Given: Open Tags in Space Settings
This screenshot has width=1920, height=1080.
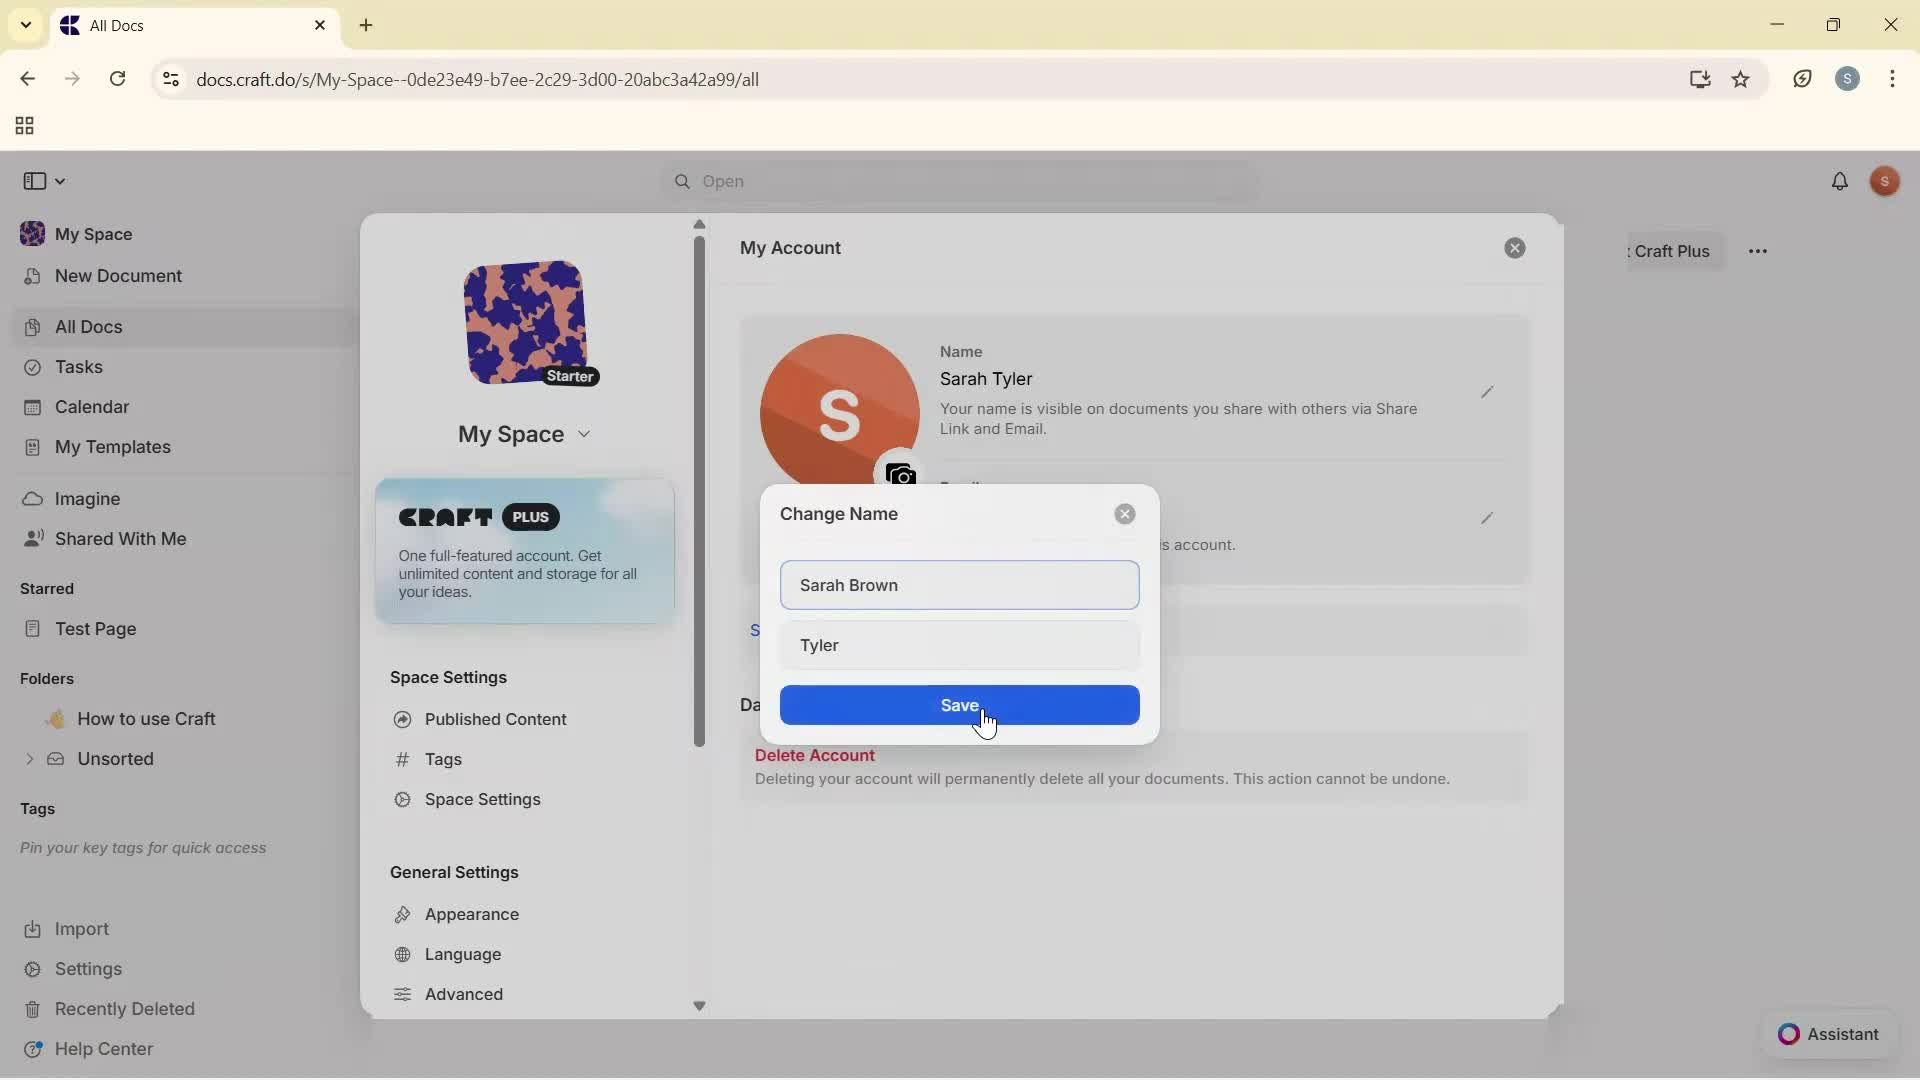Looking at the screenshot, I should click(x=443, y=758).
